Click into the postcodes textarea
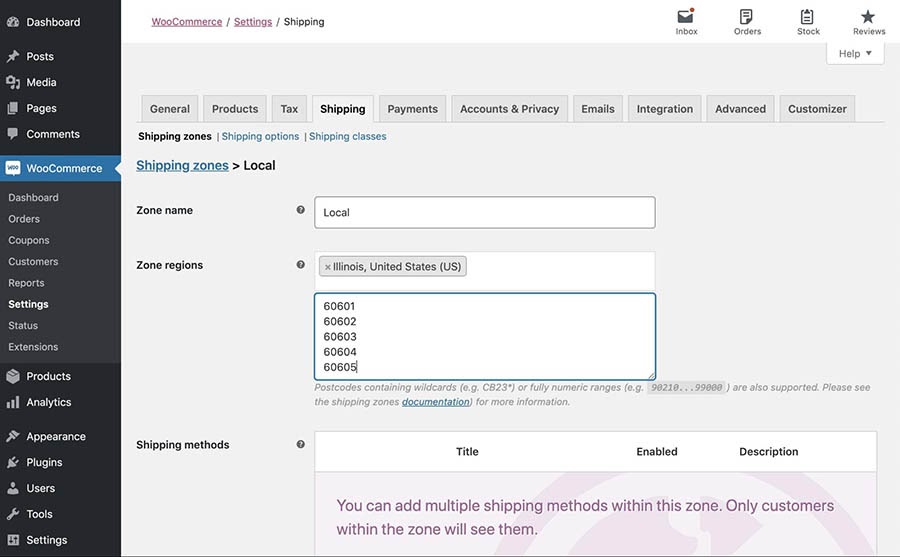 click(x=484, y=336)
